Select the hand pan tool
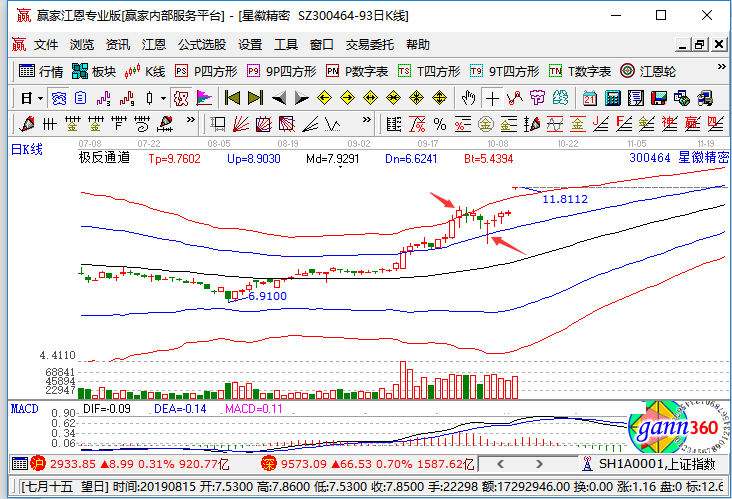The height and width of the screenshot is (499, 732). [x=468, y=98]
